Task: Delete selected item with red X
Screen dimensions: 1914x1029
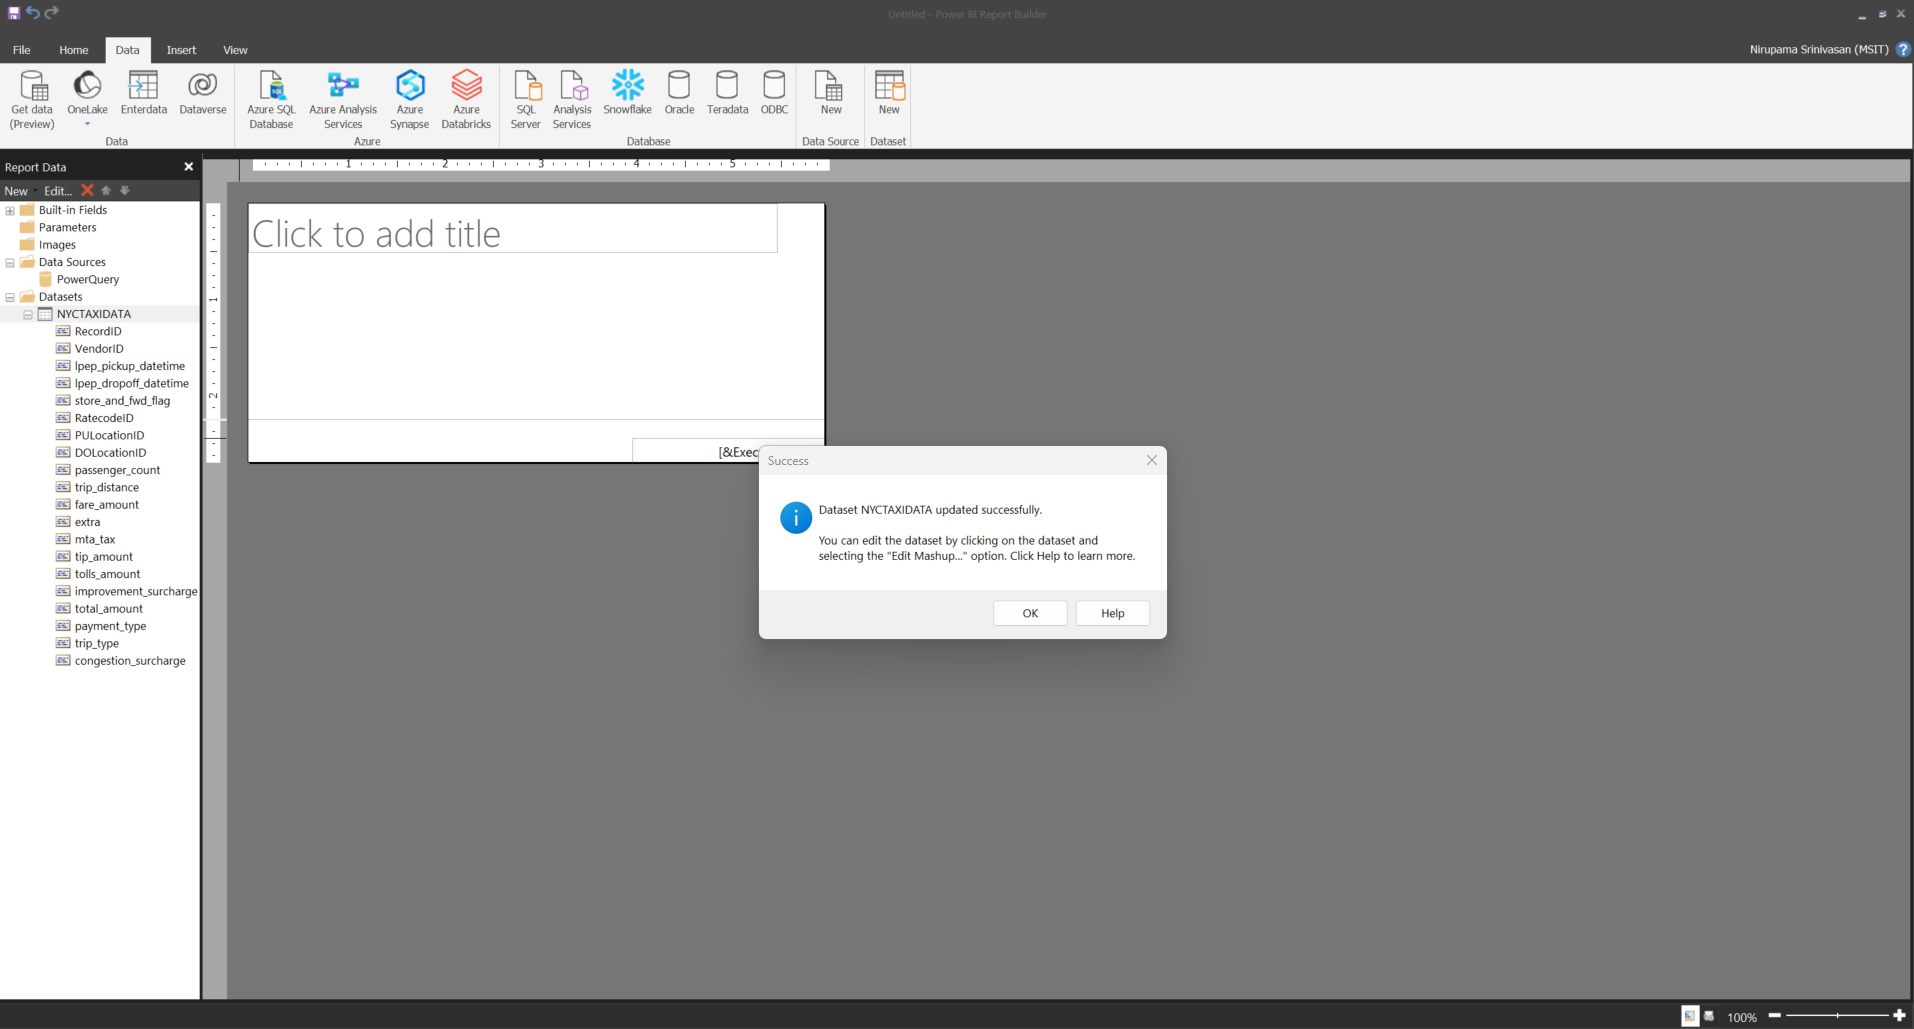Action: pyautogui.click(x=87, y=190)
